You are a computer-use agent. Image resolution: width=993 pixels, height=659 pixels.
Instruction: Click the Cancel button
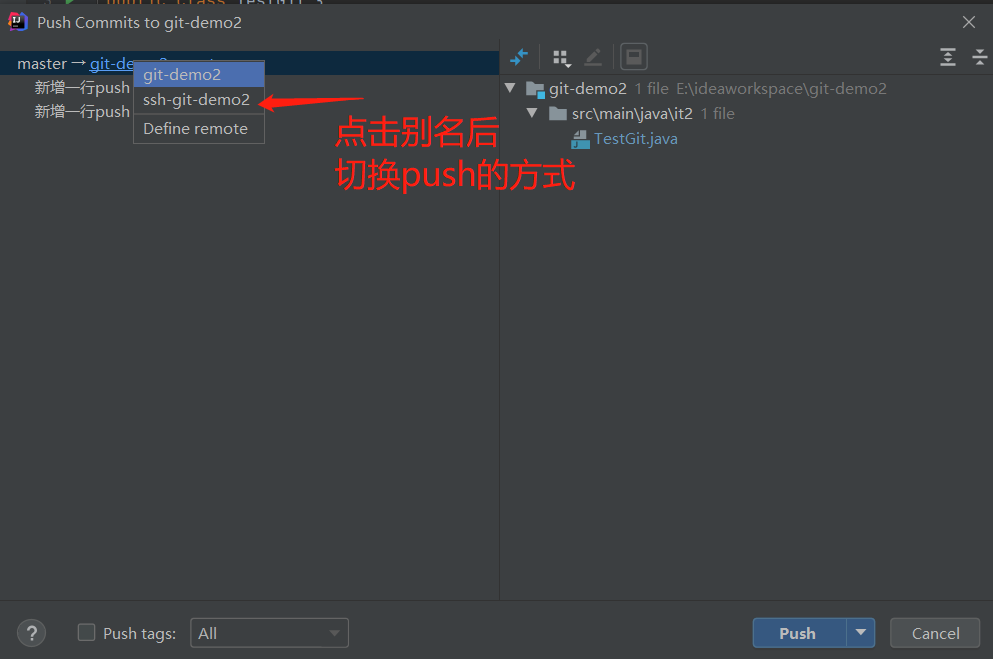(935, 633)
